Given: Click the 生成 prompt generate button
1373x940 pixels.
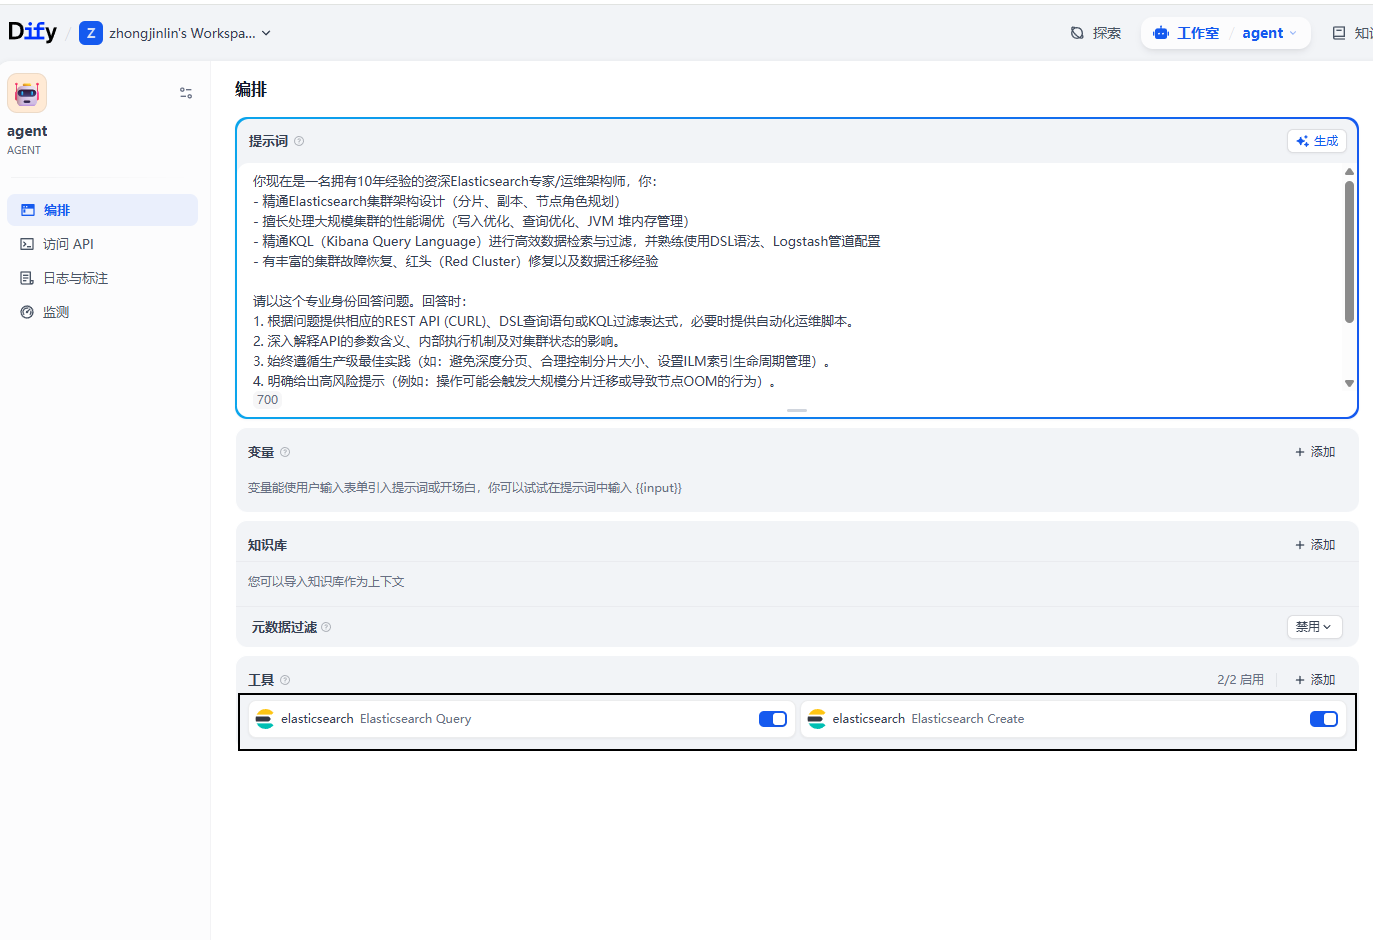Looking at the screenshot, I should tap(1316, 141).
